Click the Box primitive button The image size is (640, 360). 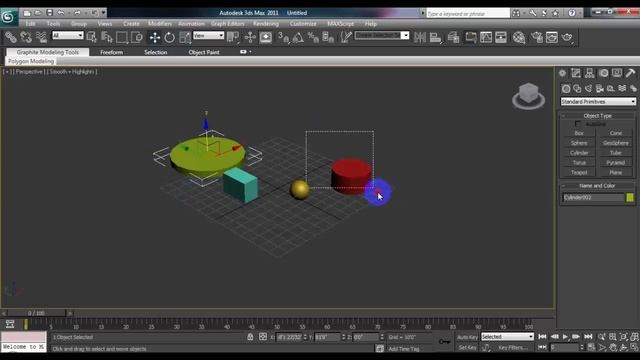point(579,133)
